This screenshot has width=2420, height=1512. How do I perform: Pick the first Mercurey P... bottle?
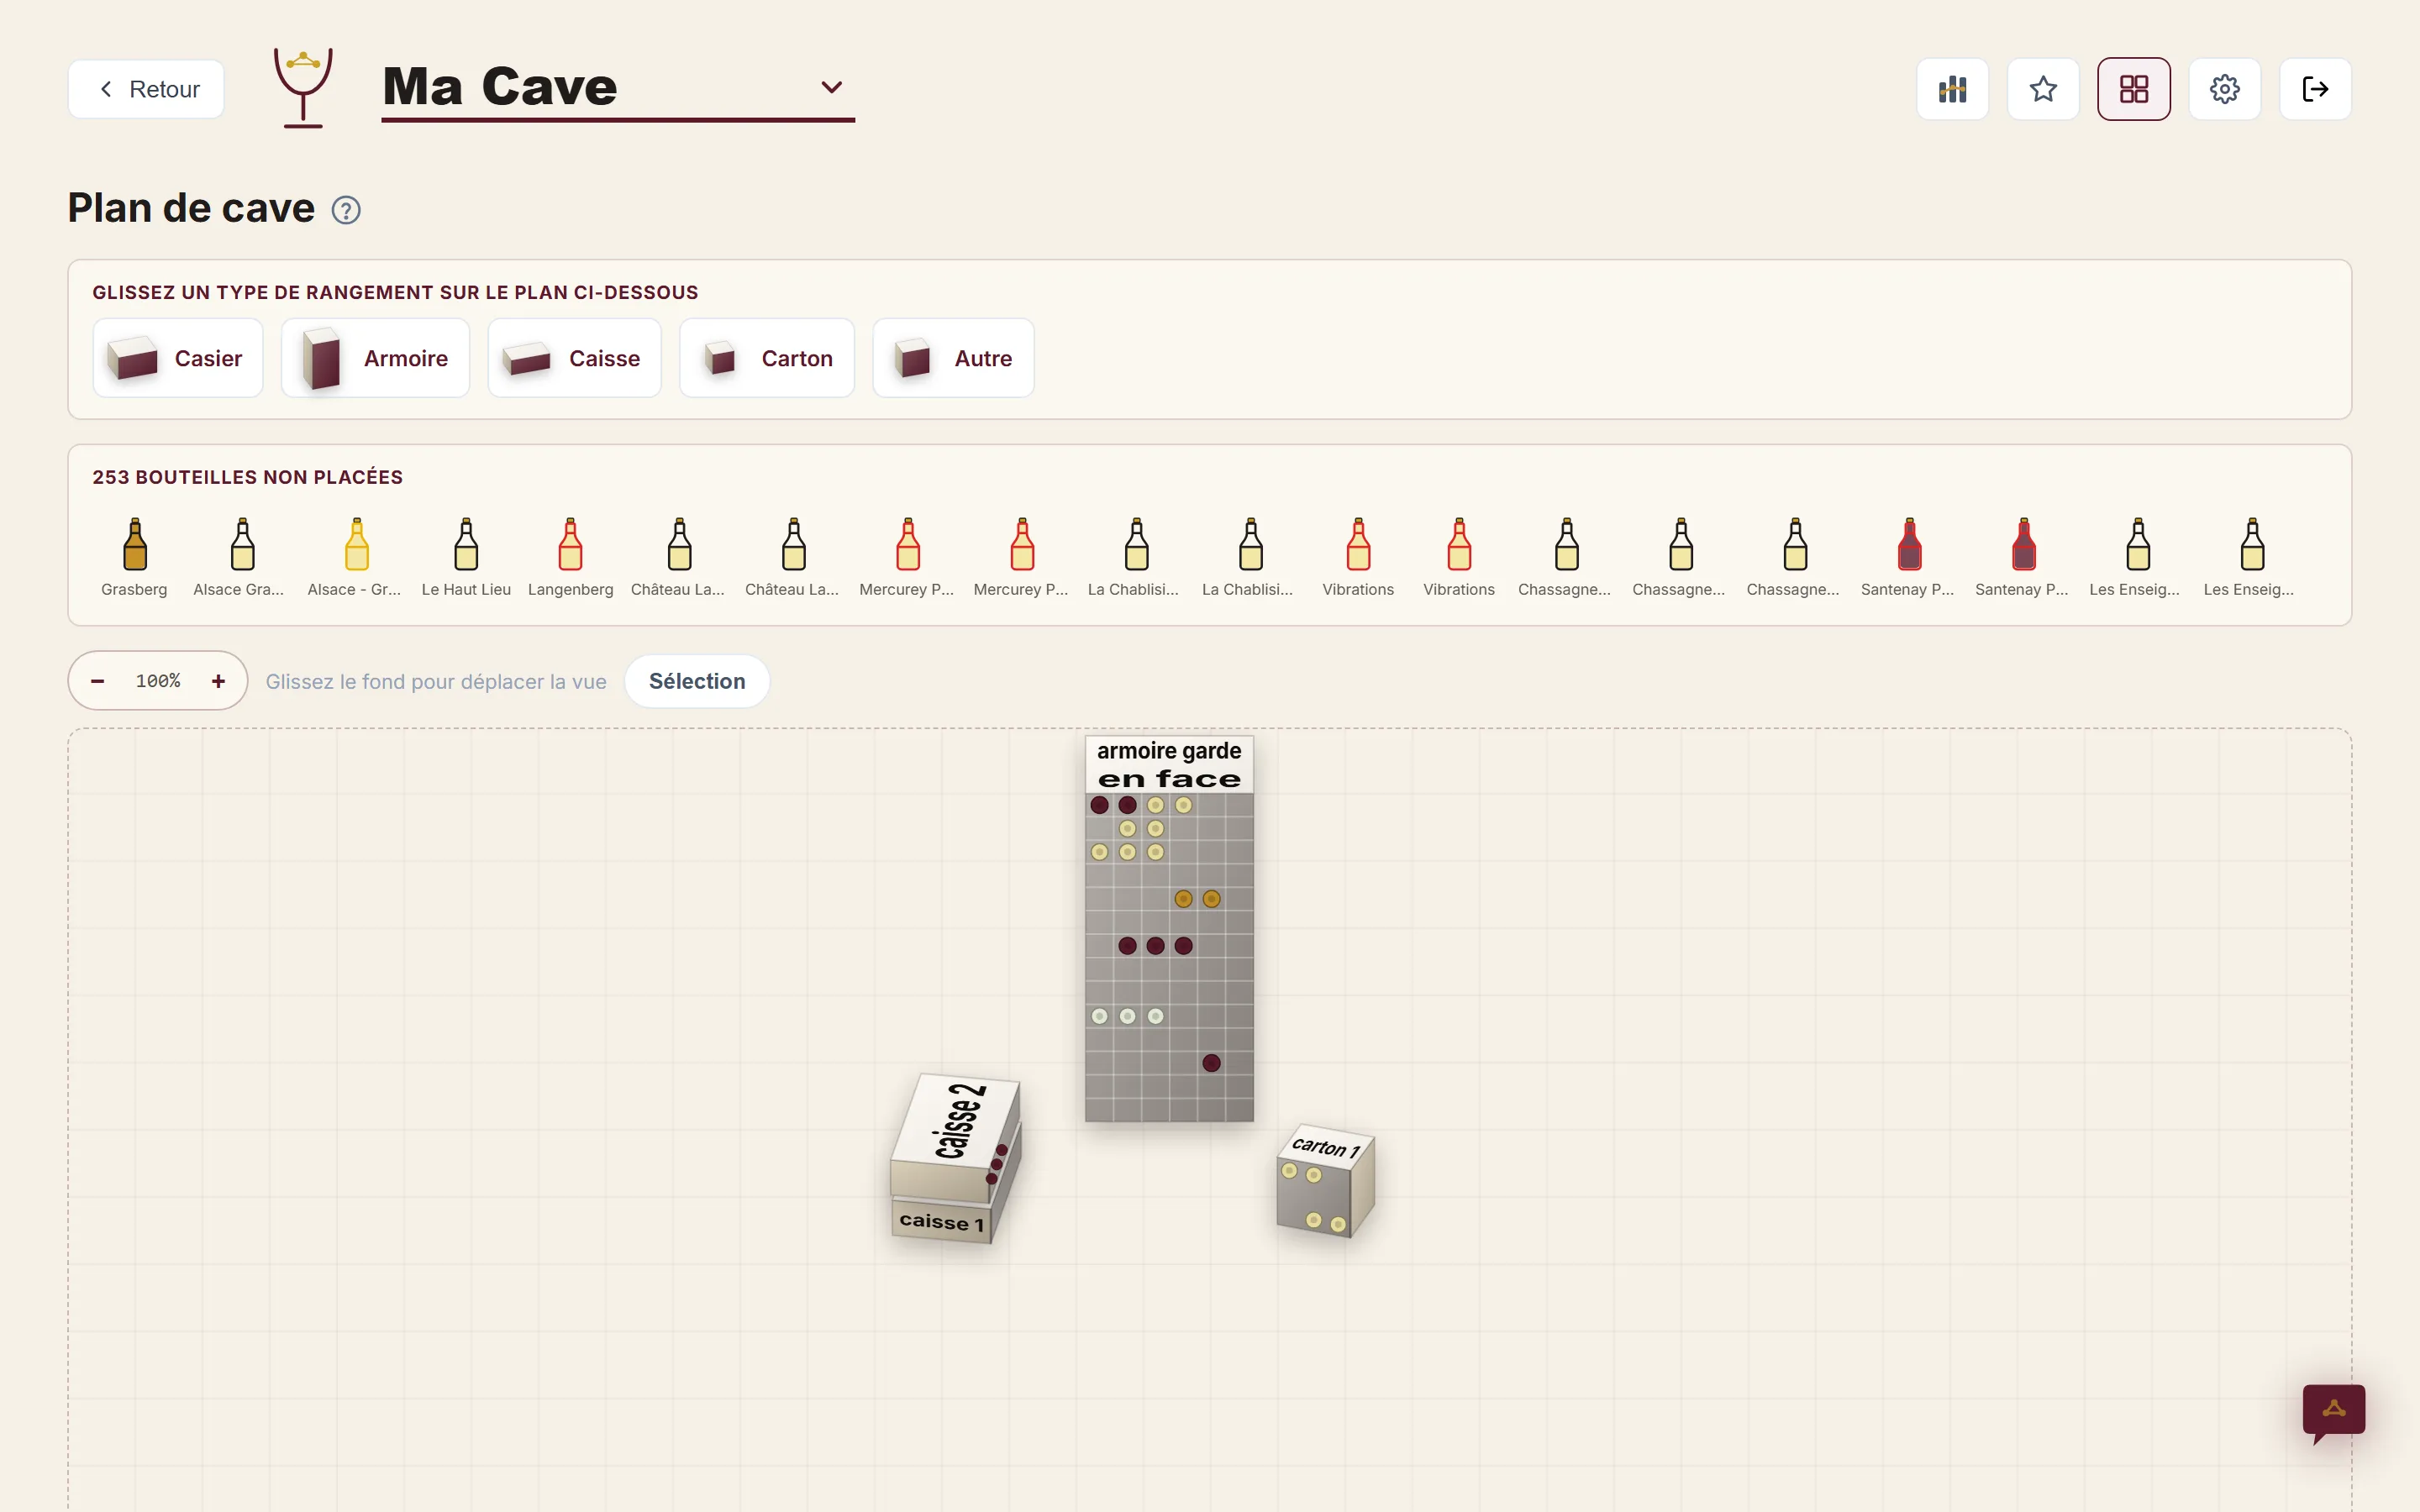coord(907,557)
